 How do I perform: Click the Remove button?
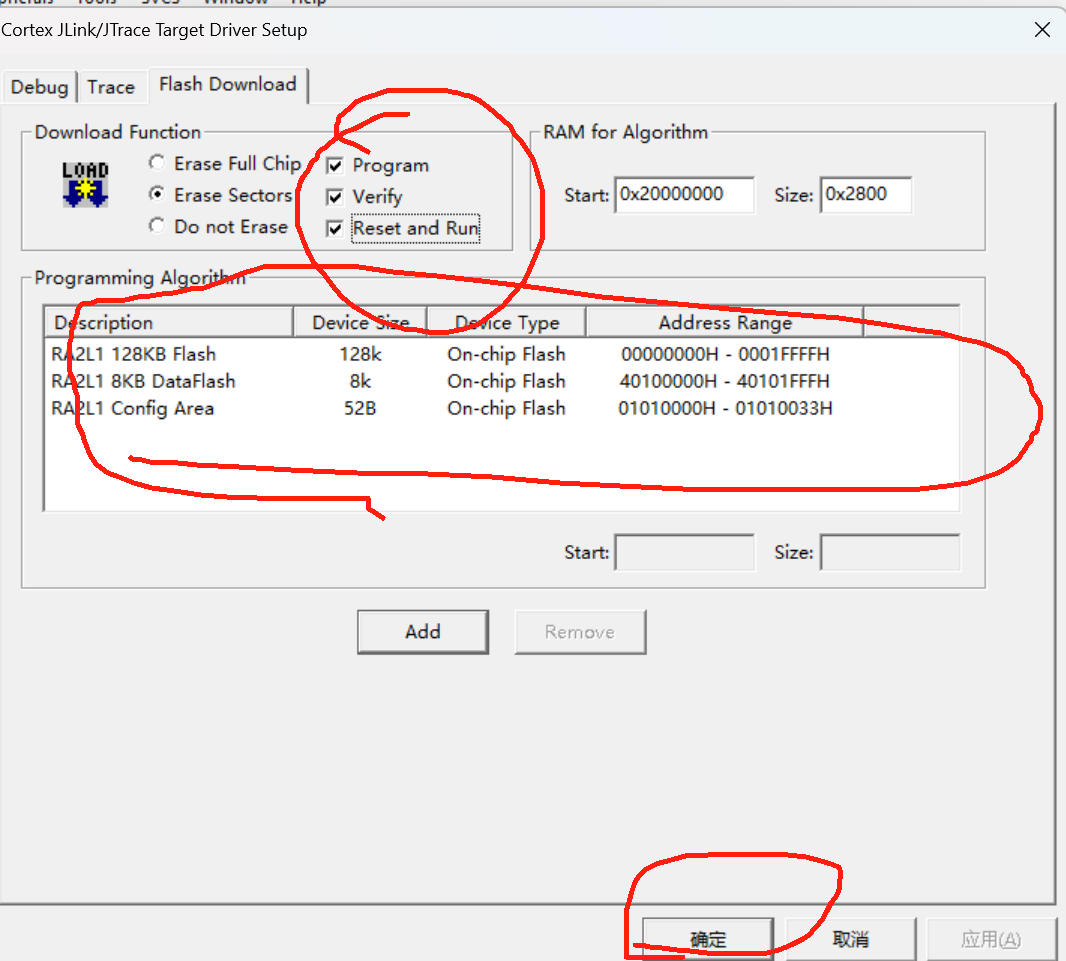click(580, 632)
